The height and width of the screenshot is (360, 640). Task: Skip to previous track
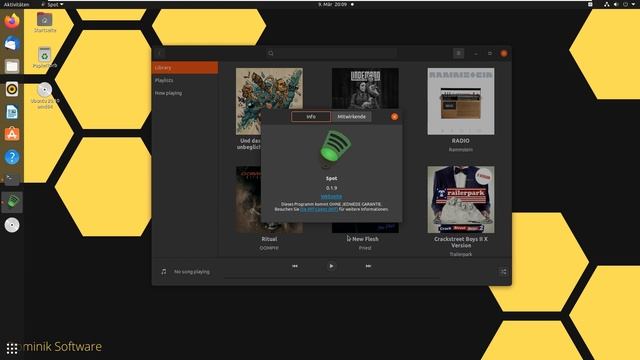point(295,266)
